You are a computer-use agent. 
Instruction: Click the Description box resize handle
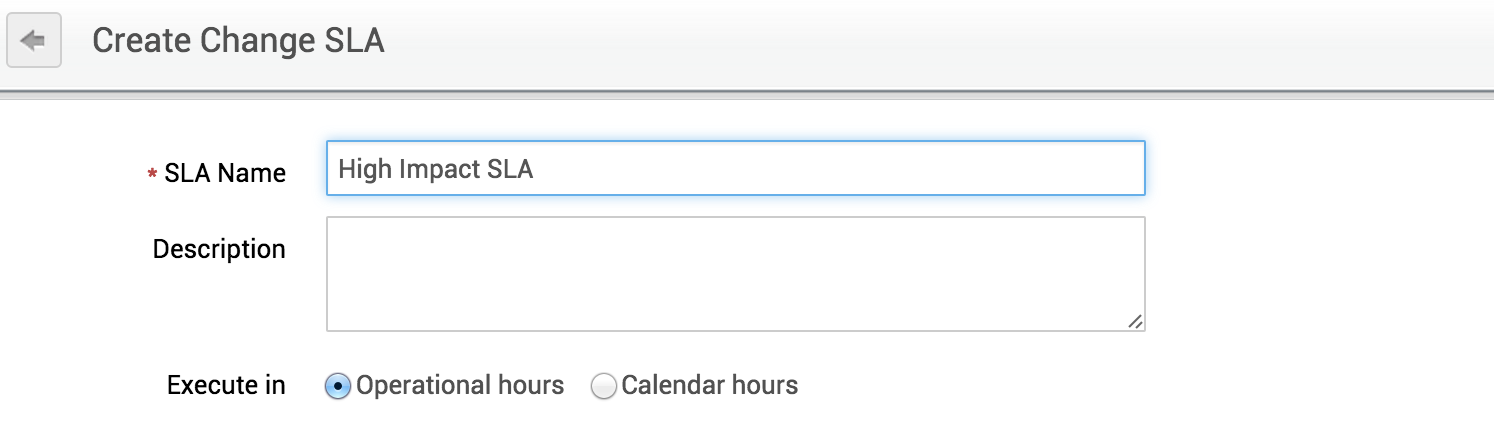click(1135, 321)
